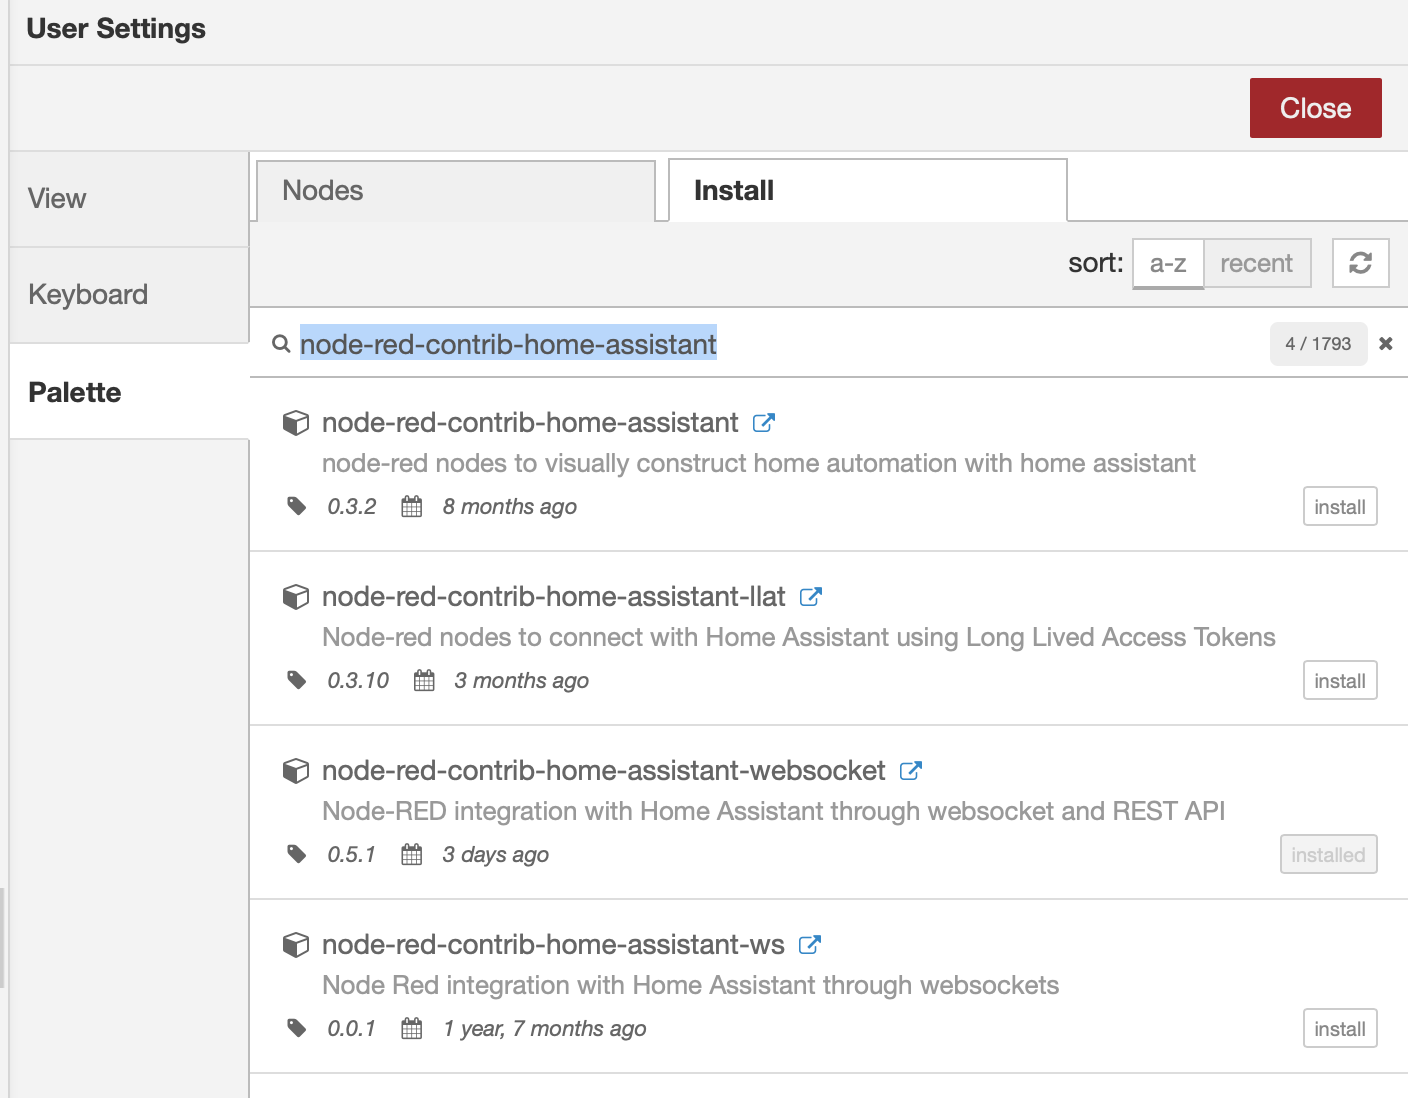This screenshot has height=1098, width=1408.
Task: Select the Palette settings section
Action: (129, 392)
